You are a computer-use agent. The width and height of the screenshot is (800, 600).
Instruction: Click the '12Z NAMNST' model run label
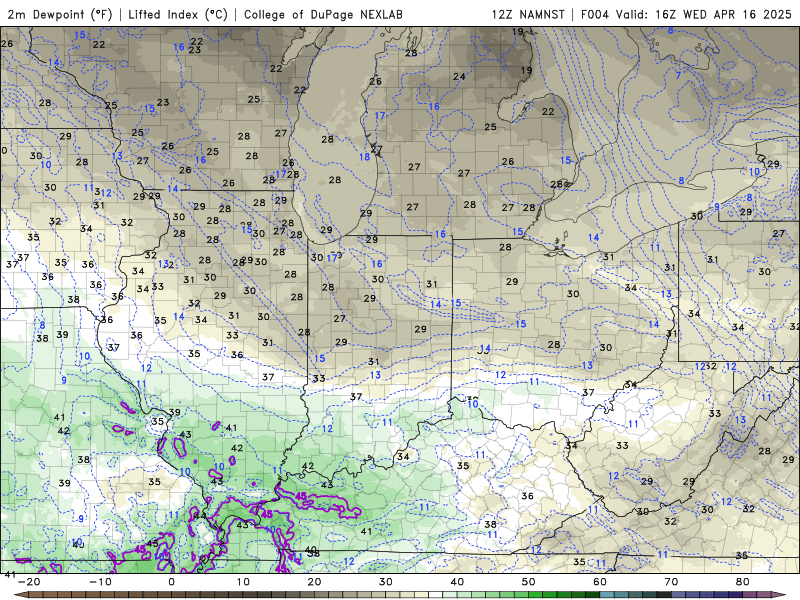pyautogui.click(x=528, y=14)
